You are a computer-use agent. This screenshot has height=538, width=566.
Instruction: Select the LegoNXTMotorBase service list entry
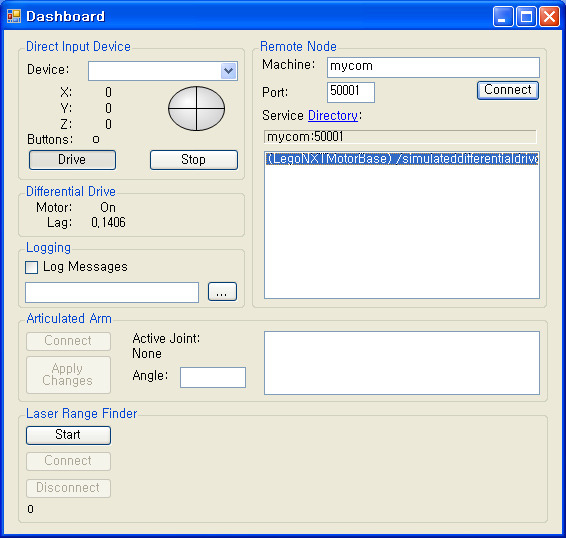pyautogui.click(x=402, y=159)
